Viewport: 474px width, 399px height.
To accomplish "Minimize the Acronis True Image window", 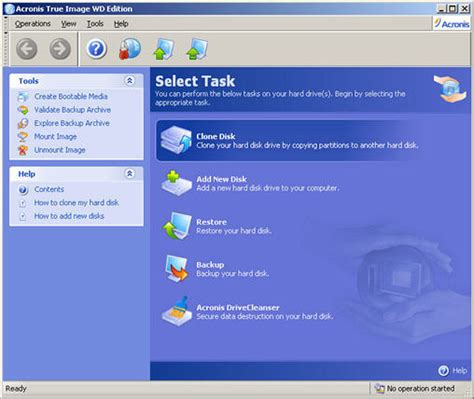I will [441, 9].
